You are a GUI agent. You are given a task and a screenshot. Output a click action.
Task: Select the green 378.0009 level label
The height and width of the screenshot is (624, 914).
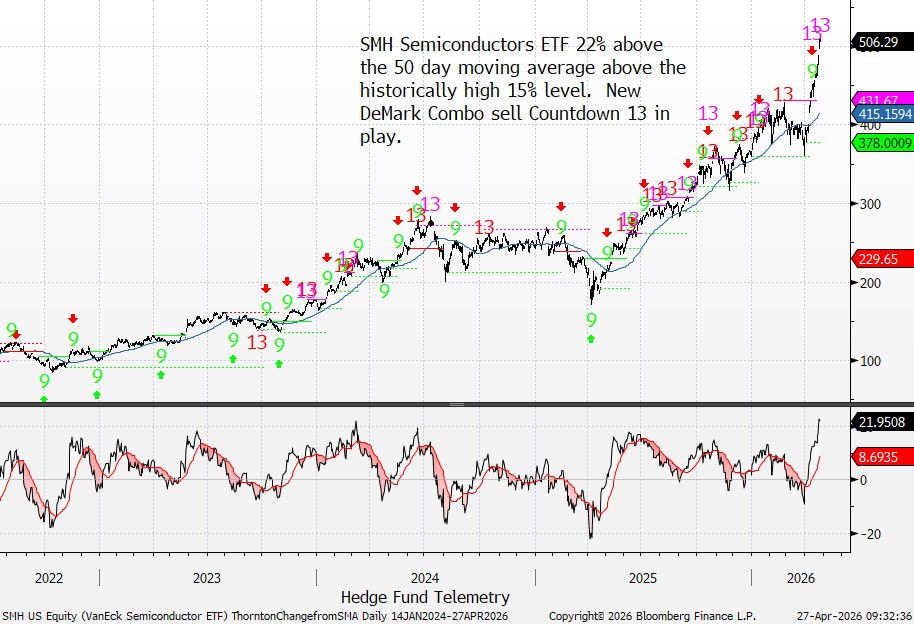point(880,143)
